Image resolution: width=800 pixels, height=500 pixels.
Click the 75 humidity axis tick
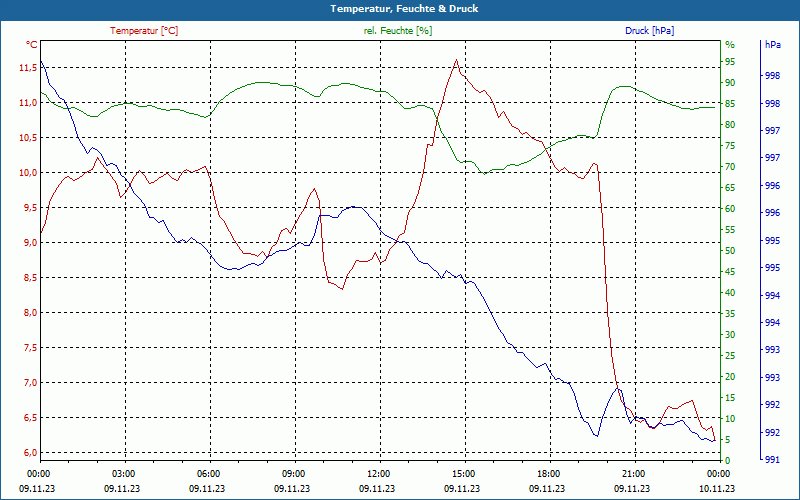(x=730, y=146)
